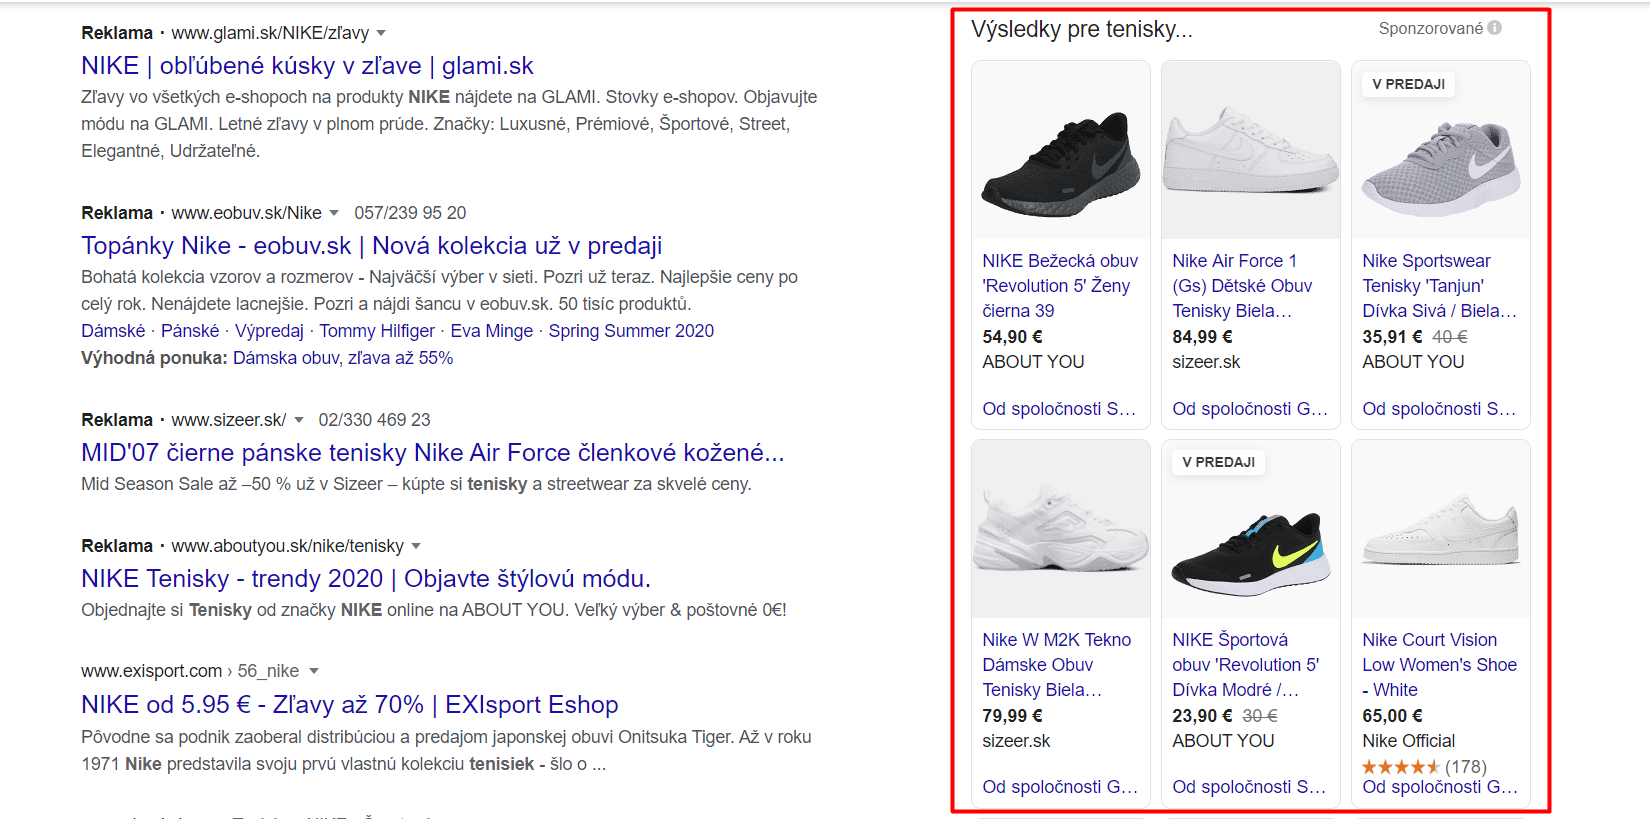Expand the aboutyou.sk ad URL dropdown arrow
Viewport: 1650px width, 819px height.
click(416, 546)
